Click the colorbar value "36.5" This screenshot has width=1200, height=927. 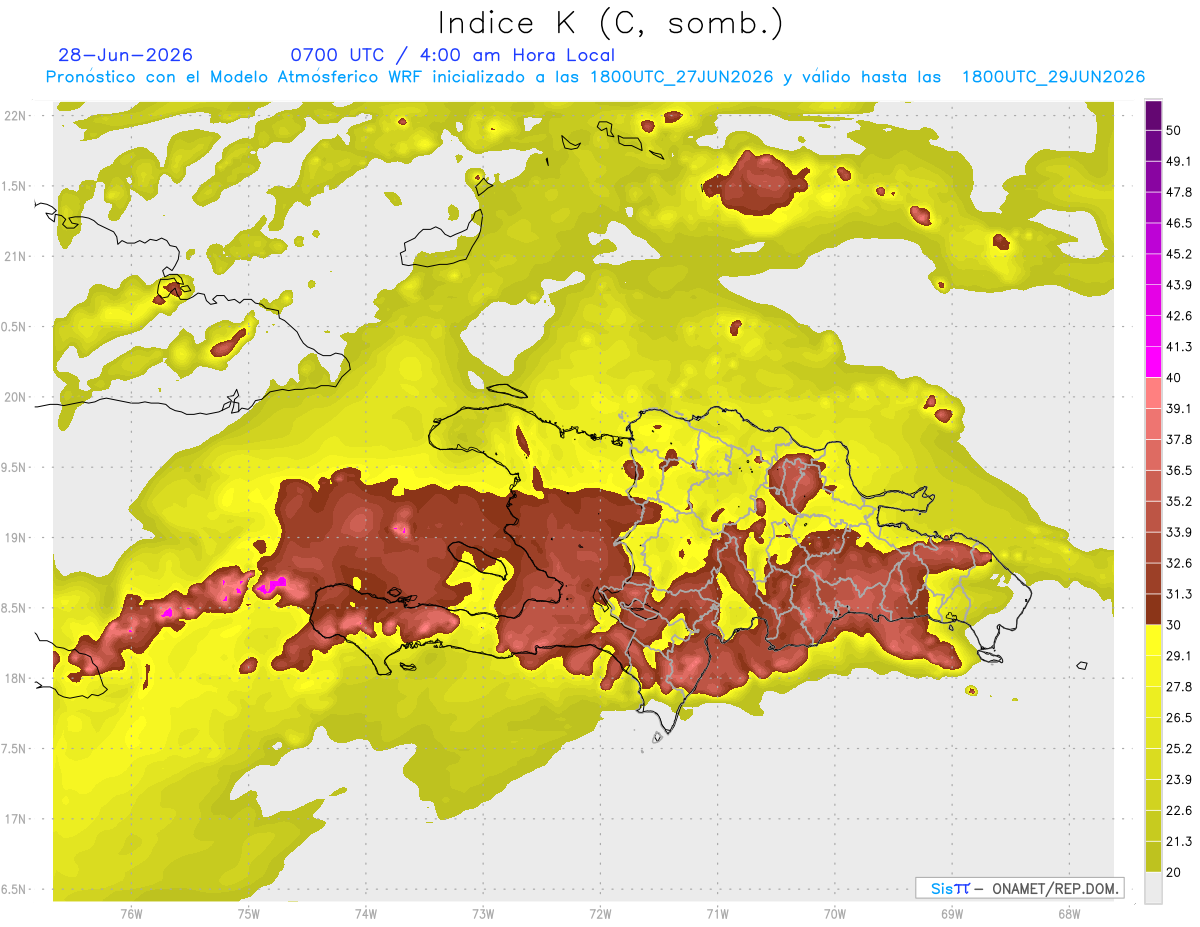[x=1180, y=471]
